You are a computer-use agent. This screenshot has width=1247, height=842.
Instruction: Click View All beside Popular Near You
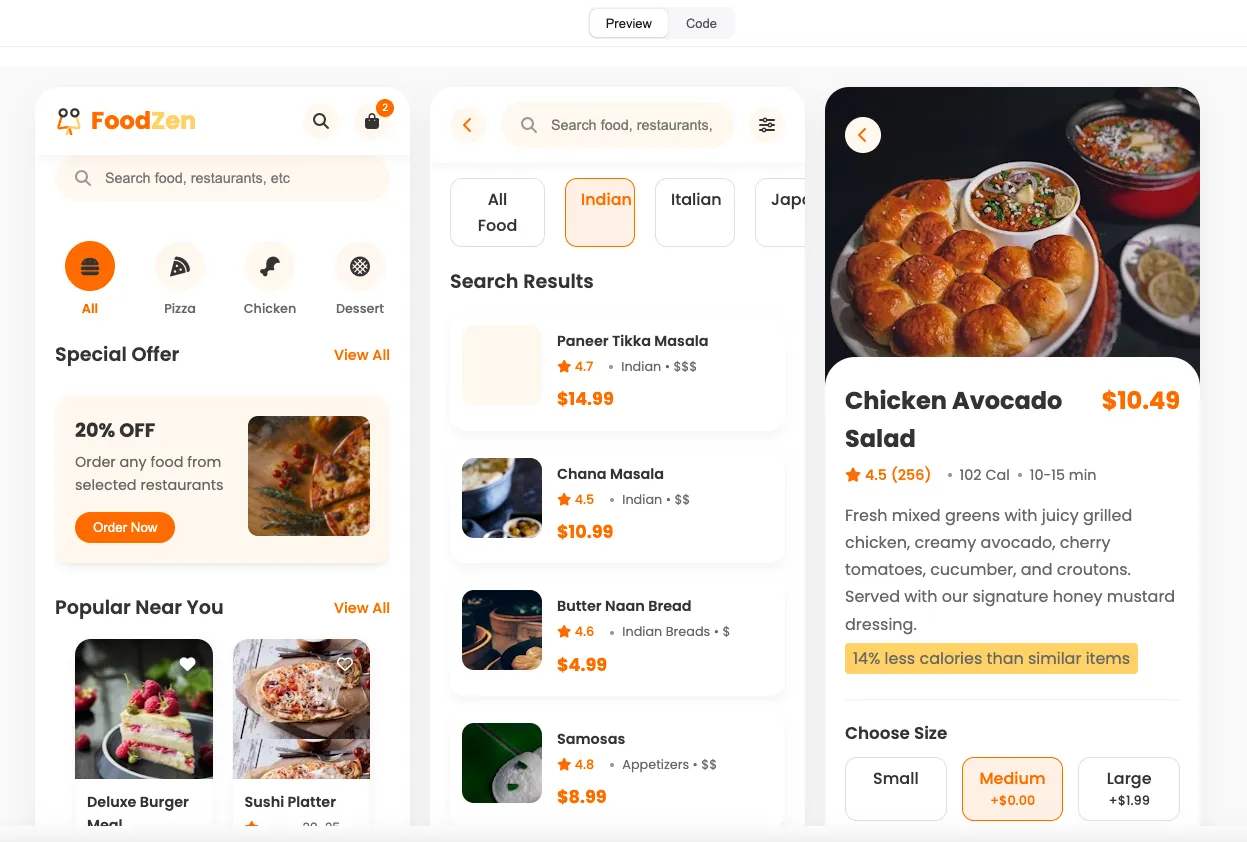pos(361,608)
